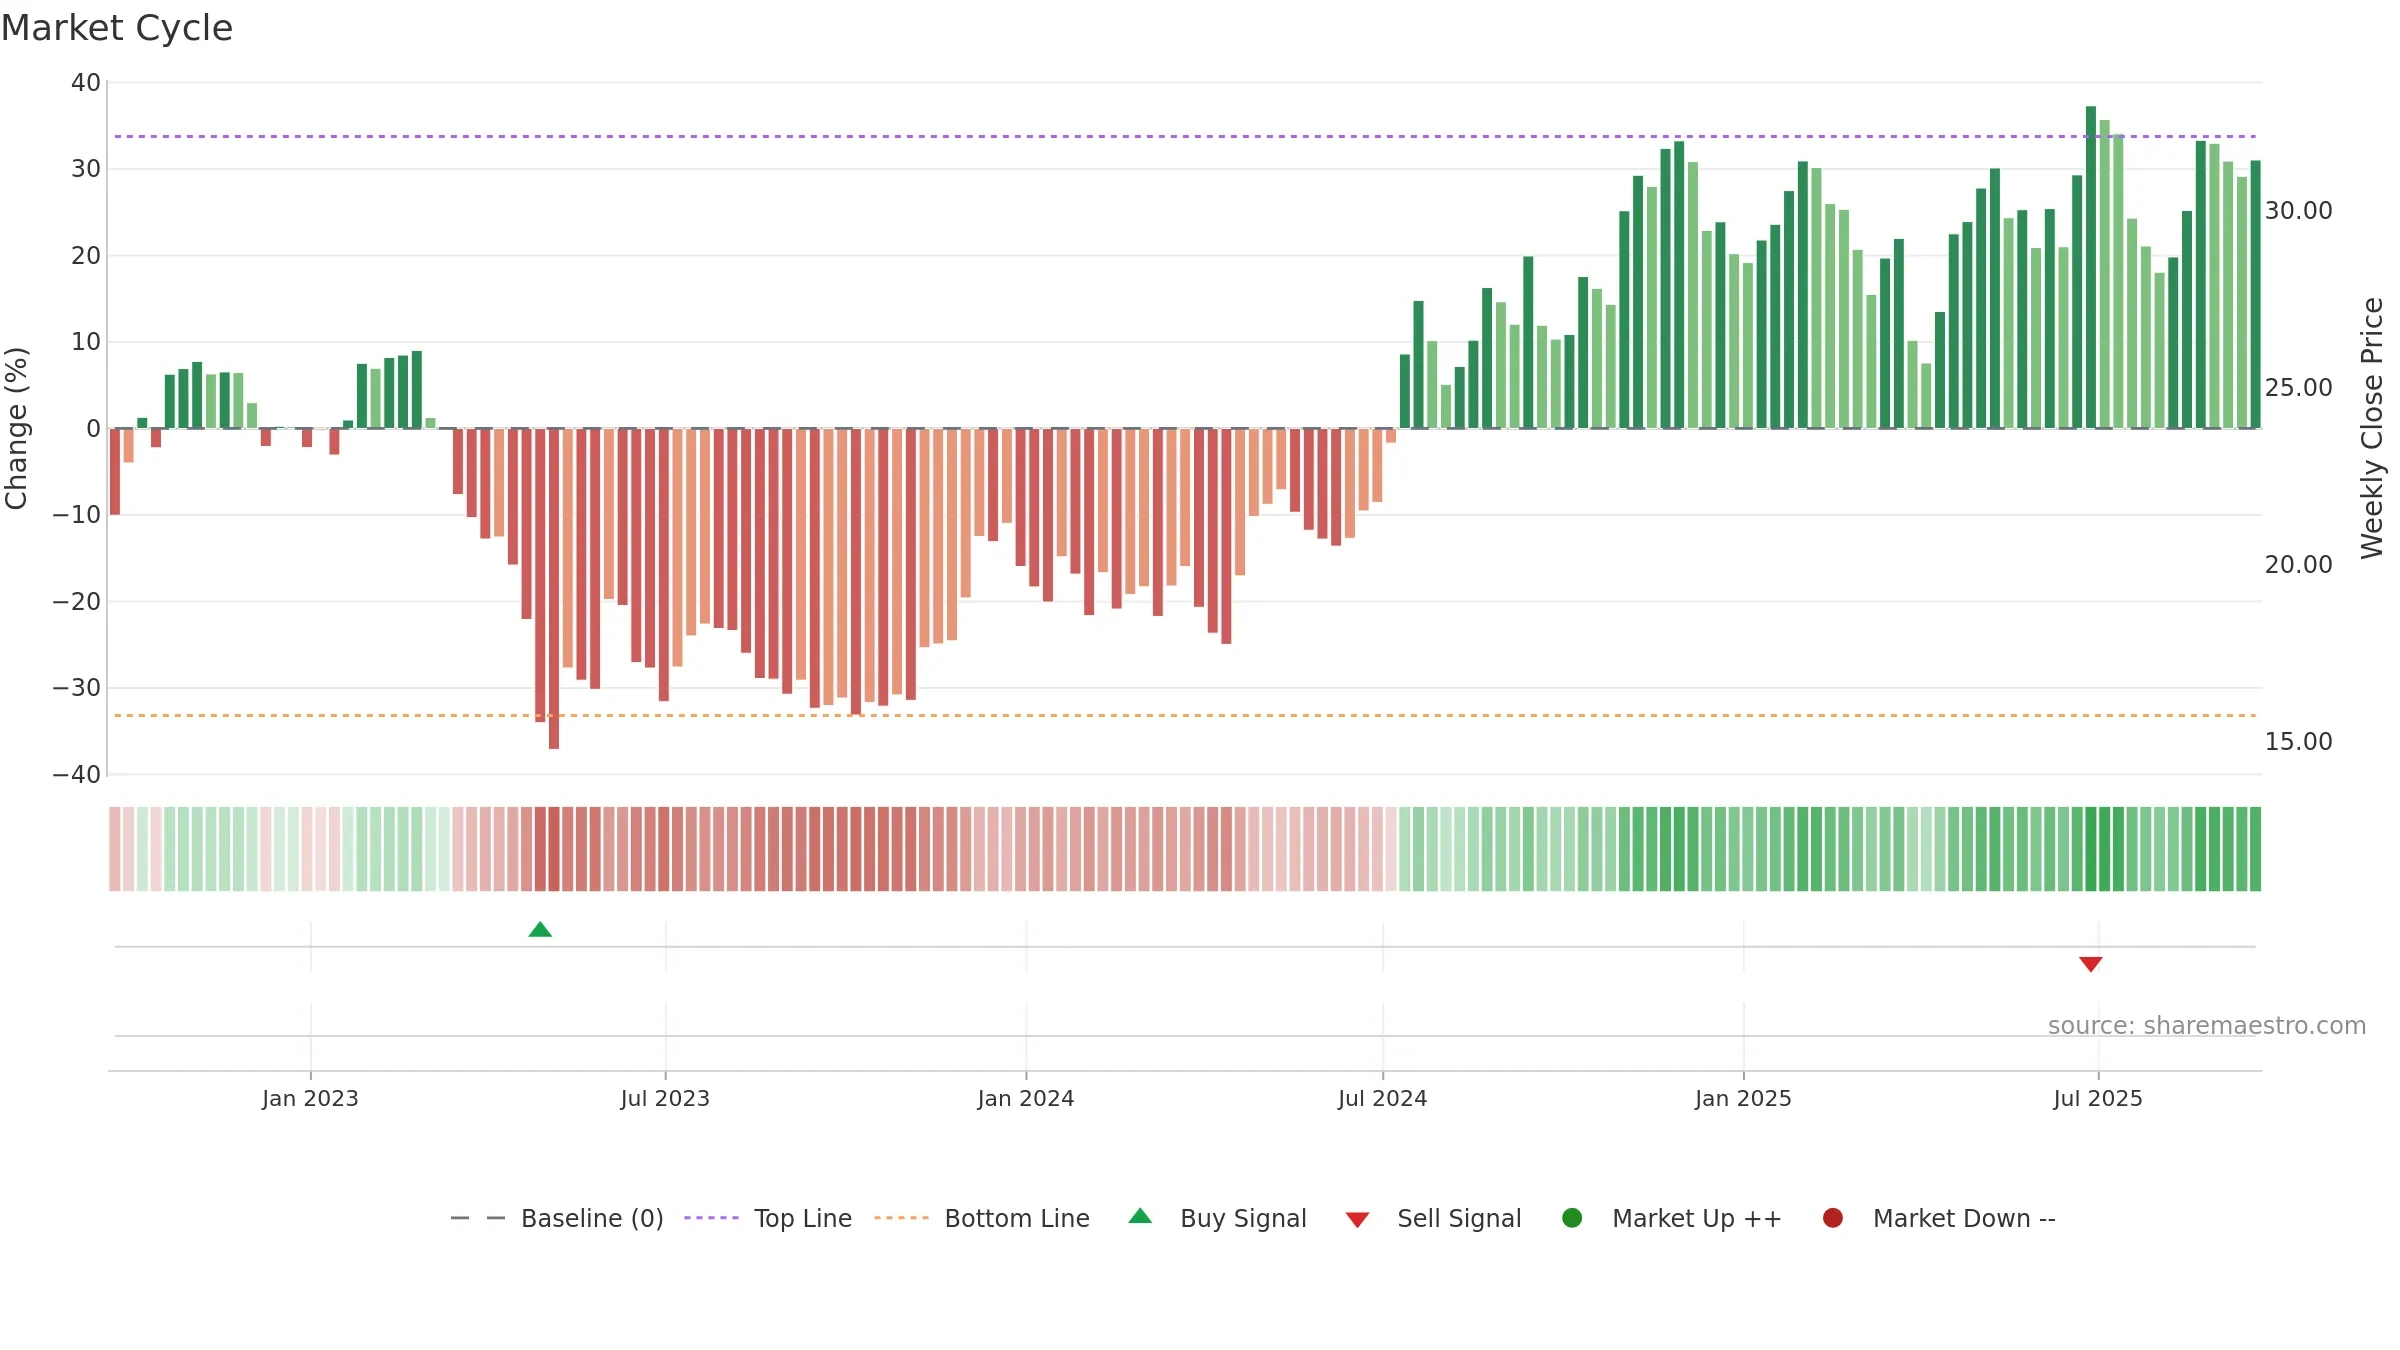Toggle Bottom Line legend entry
The image size is (2400, 1350).
(x=982, y=1218)
